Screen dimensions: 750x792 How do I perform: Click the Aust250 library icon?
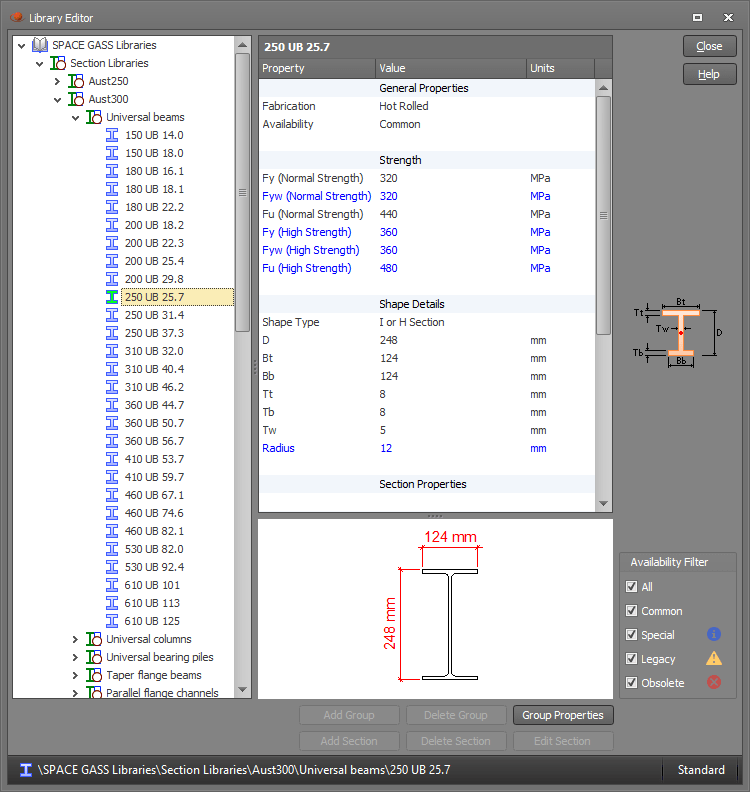76,81
